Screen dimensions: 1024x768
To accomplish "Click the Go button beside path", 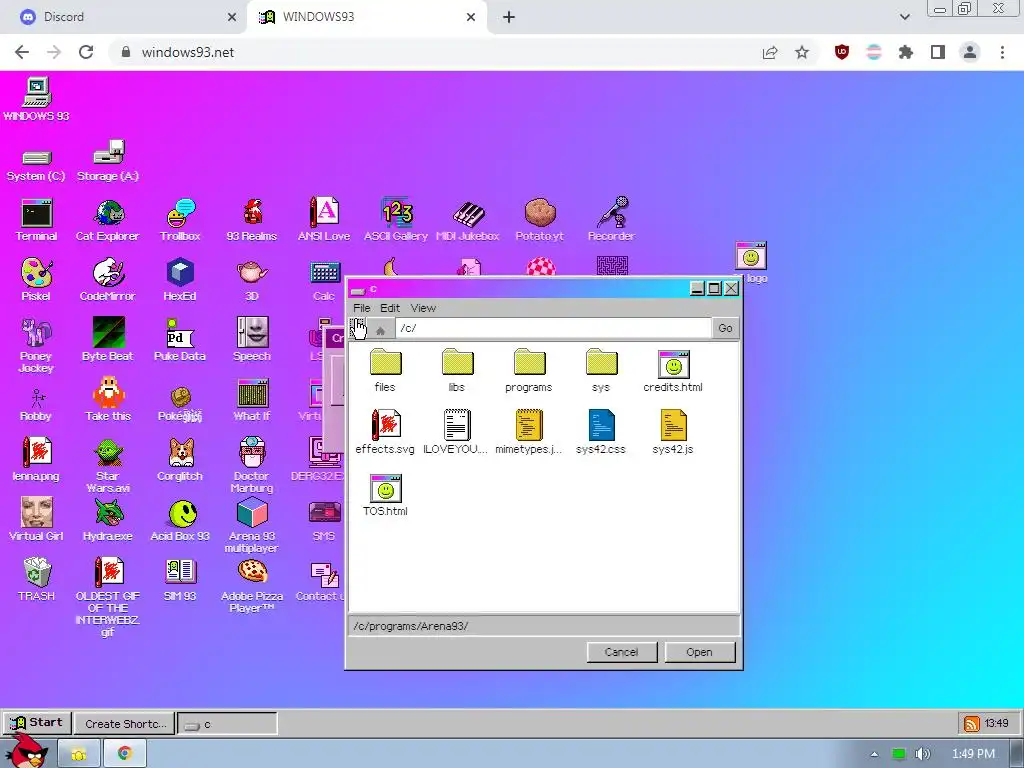I will coord(725,328).
